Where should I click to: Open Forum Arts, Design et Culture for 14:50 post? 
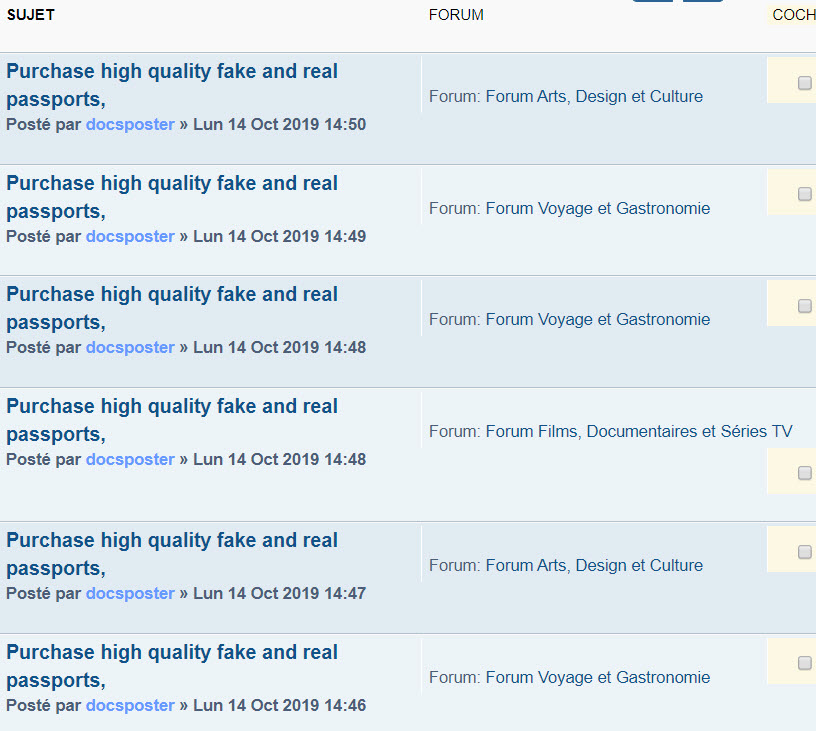[x=594, y=96]
